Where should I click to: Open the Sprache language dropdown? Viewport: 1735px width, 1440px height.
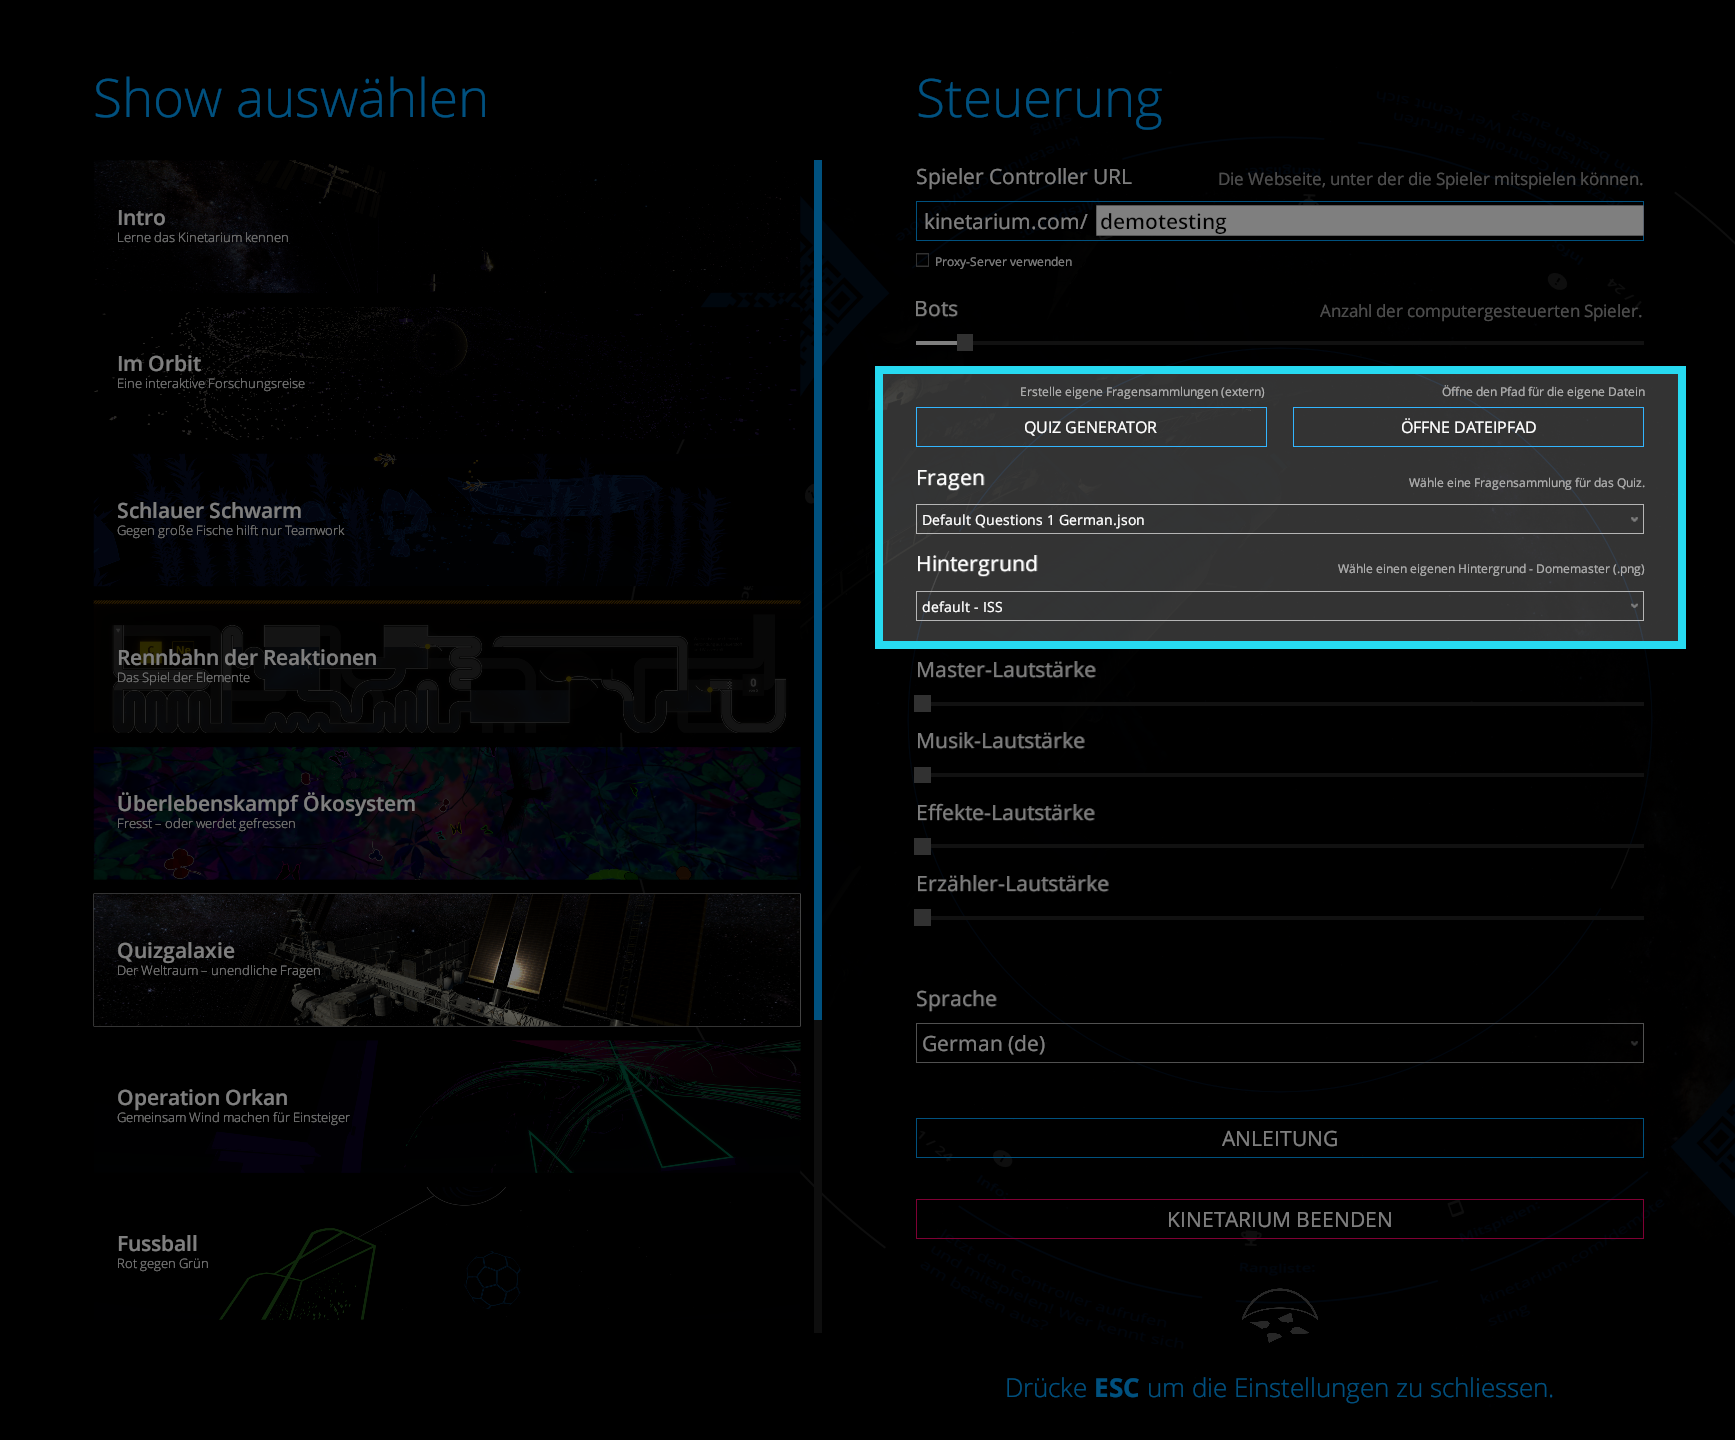(1279, 1044)
